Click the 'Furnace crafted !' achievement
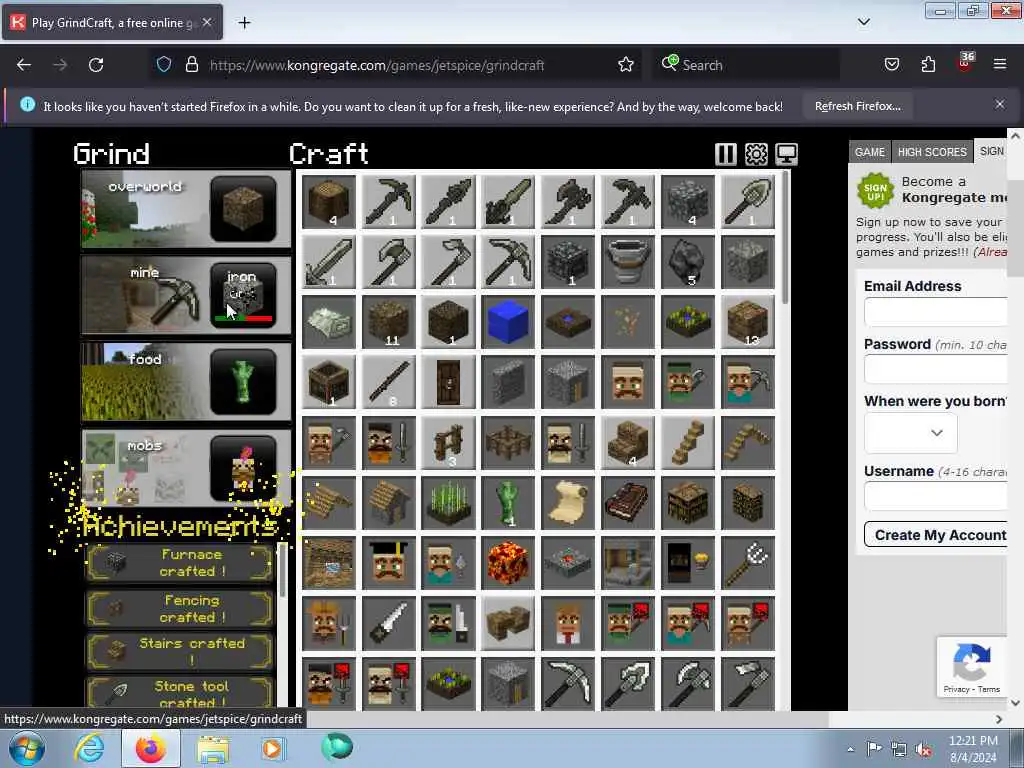Viewport: 1024px width, 768px height. [x=180, y=562]
